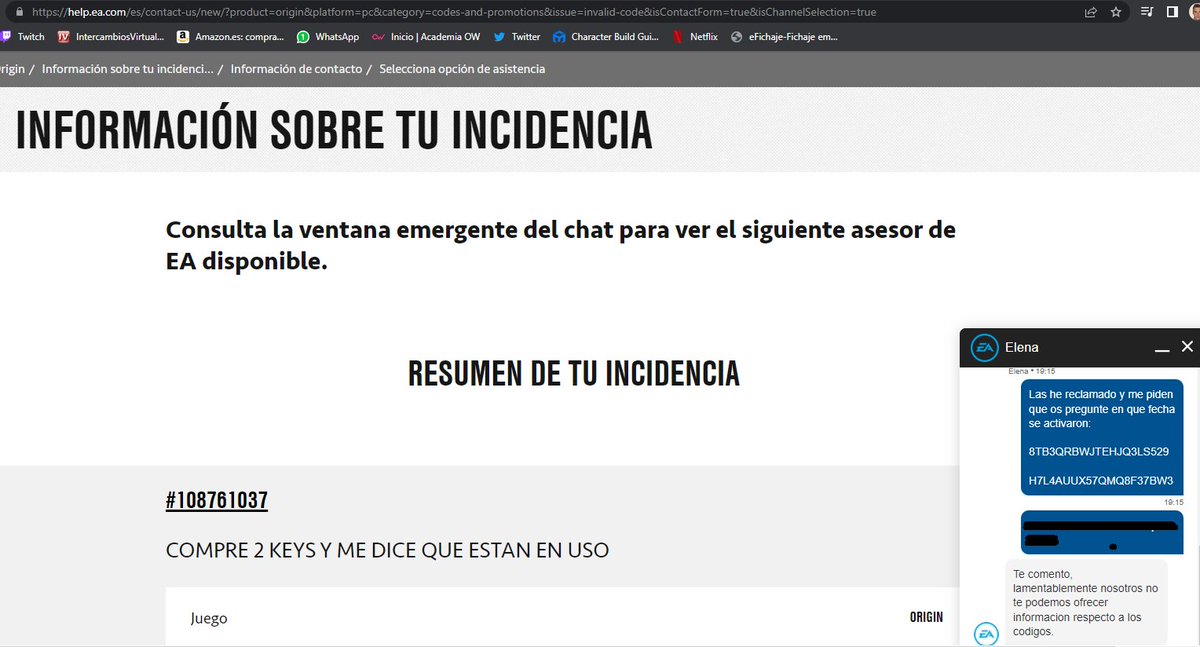The width and height of the screenshot is (1200, 647).
Task: Open the Character Build Guide bookmark
Action: coord(606,37)
